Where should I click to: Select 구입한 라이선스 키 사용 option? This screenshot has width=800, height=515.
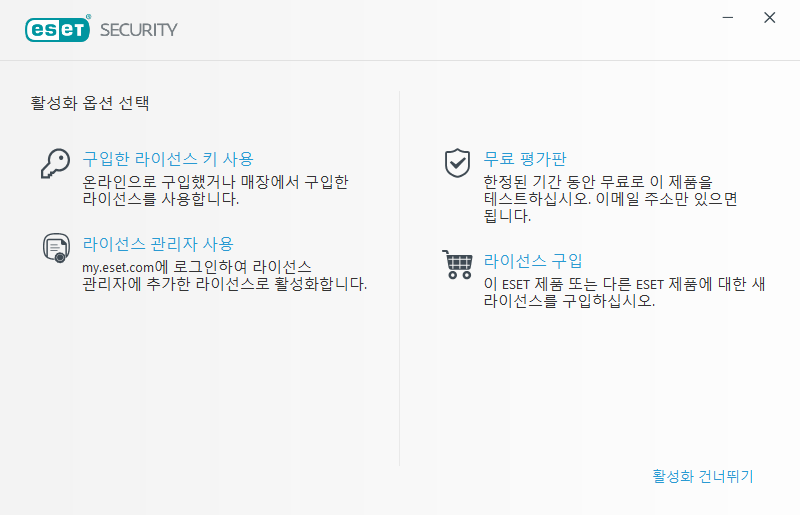(x=168, y=158)
